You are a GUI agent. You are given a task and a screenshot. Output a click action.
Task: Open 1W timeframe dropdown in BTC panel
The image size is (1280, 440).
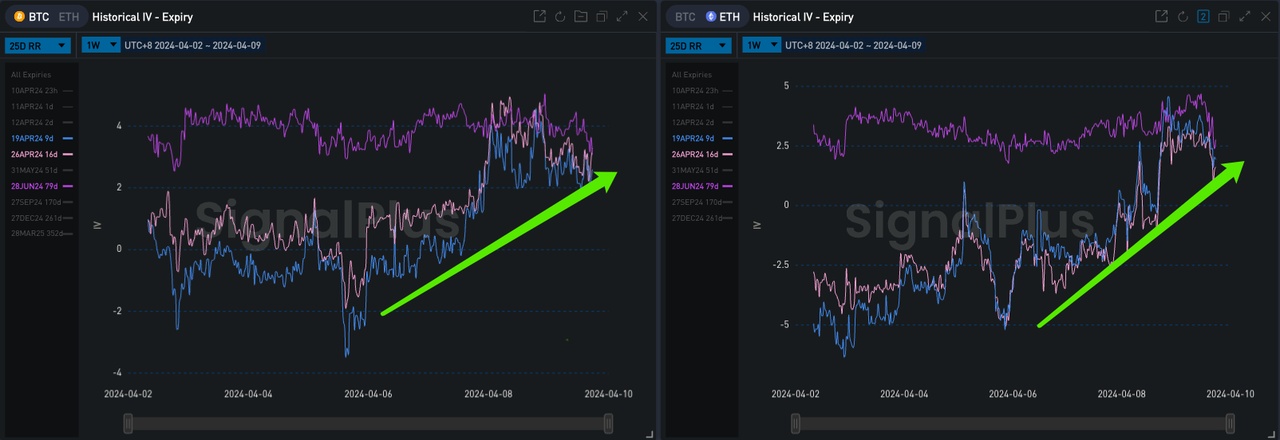(x=101, y=46)
